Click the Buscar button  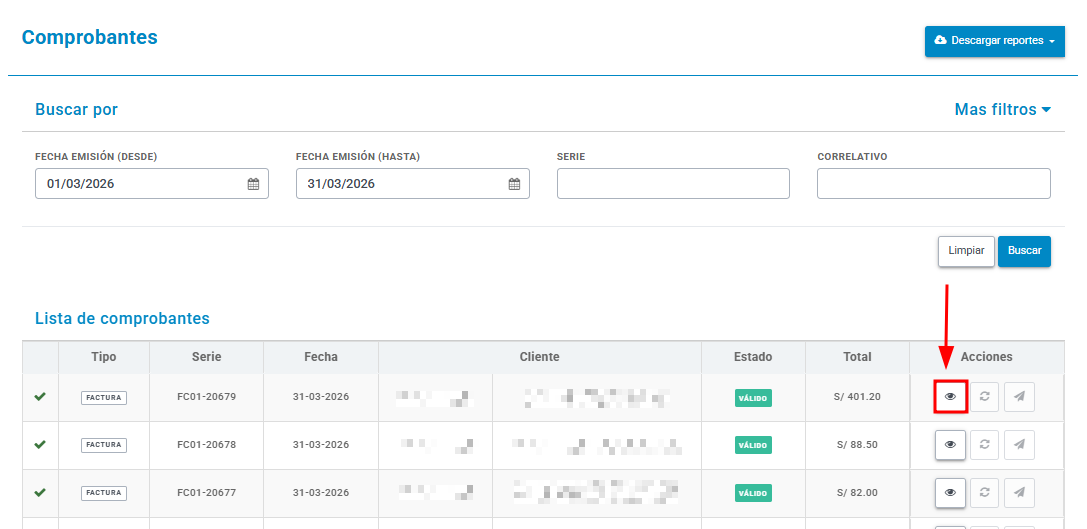click(x=1025, y=251)
